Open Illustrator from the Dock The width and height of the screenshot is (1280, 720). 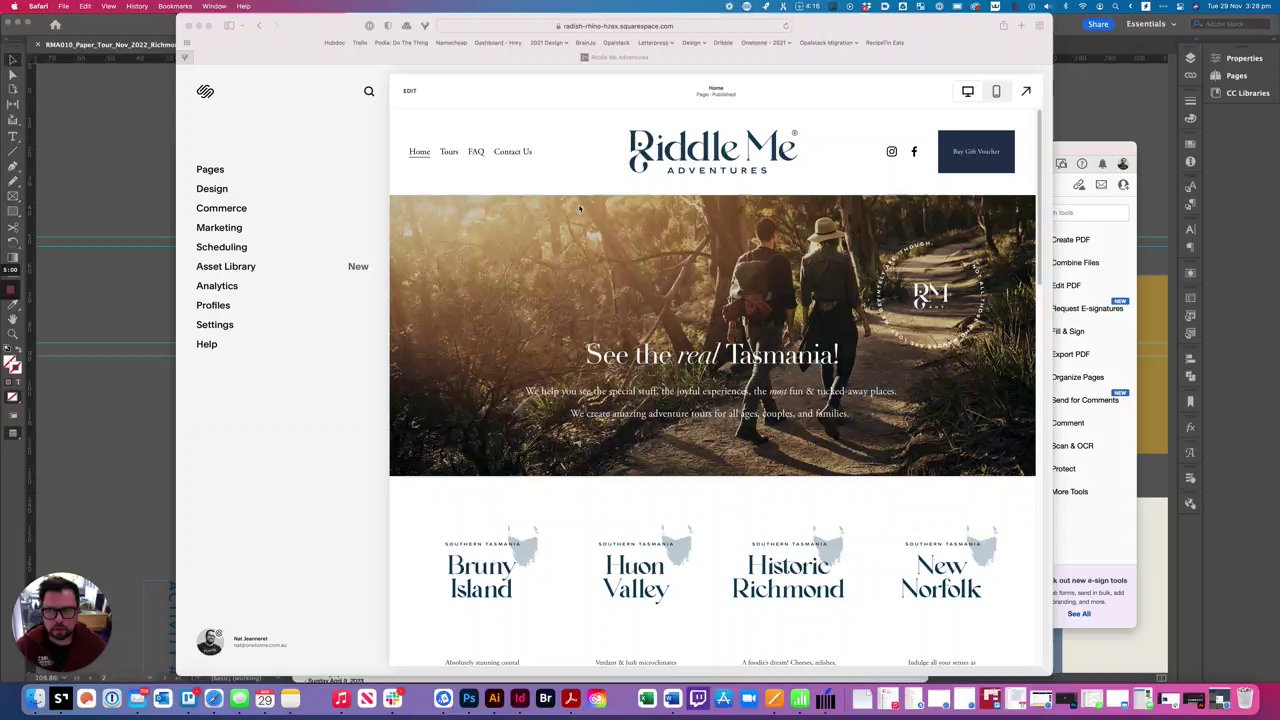(494, 698)
